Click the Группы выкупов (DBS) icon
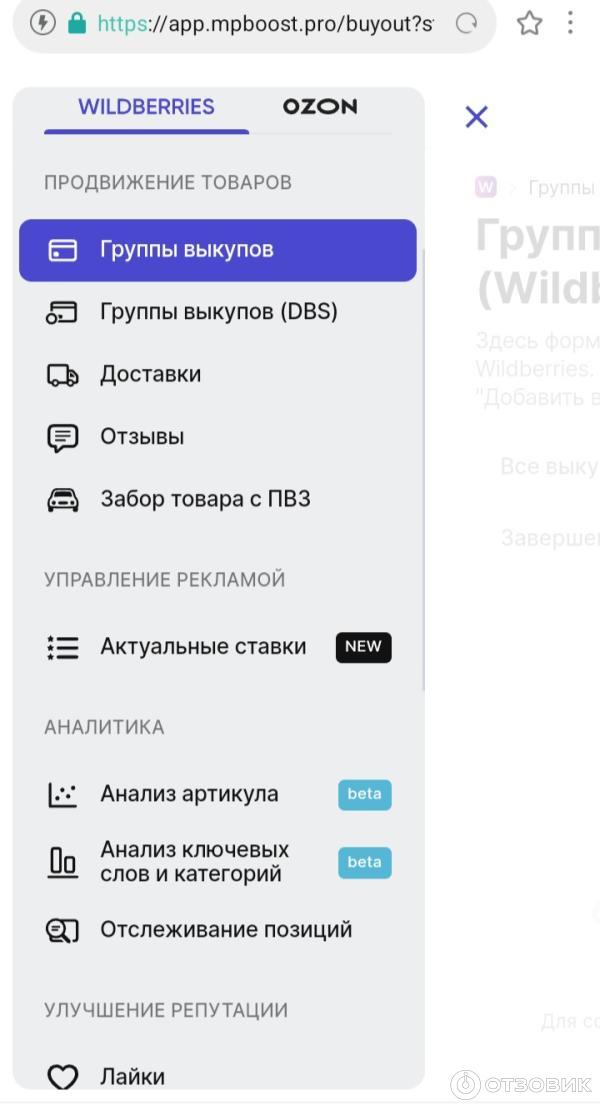The image size is (600, 1110). (x=62, y=312)
